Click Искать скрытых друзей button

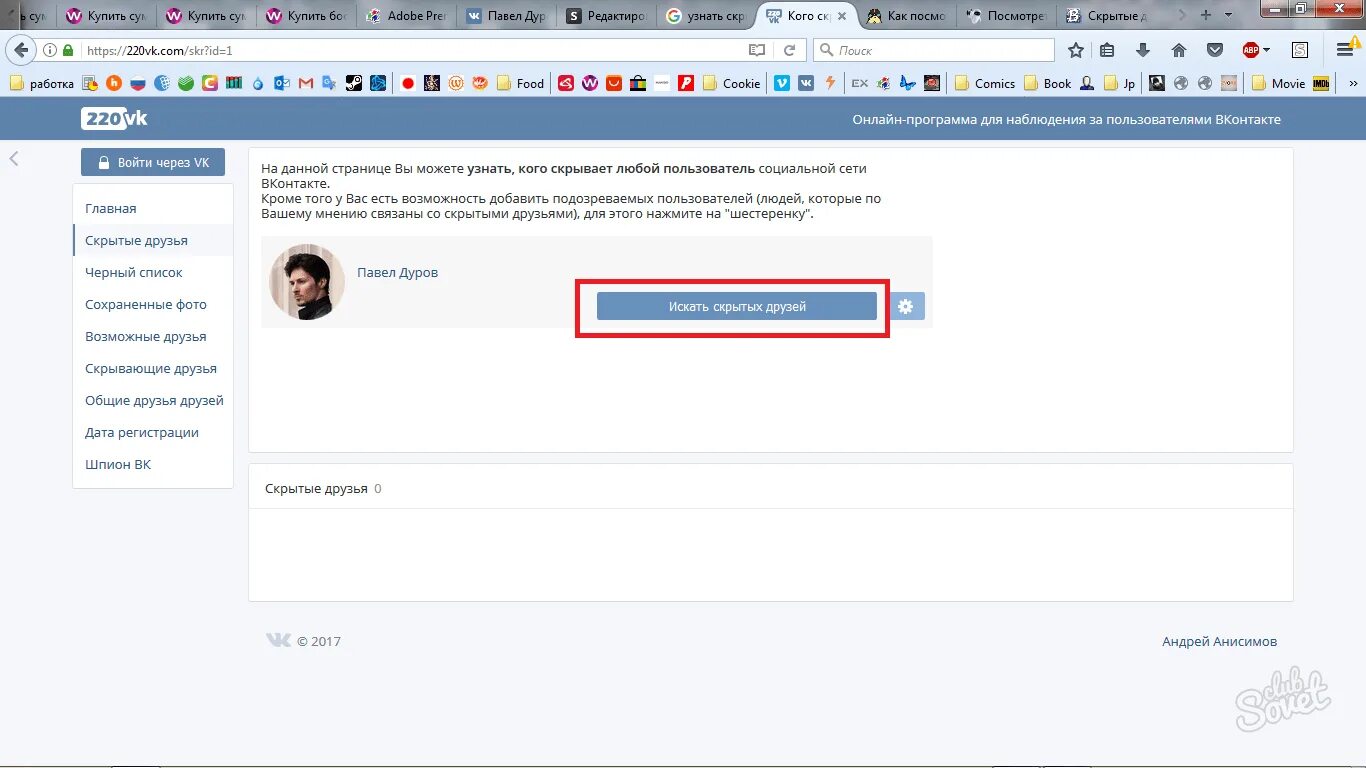737,306
